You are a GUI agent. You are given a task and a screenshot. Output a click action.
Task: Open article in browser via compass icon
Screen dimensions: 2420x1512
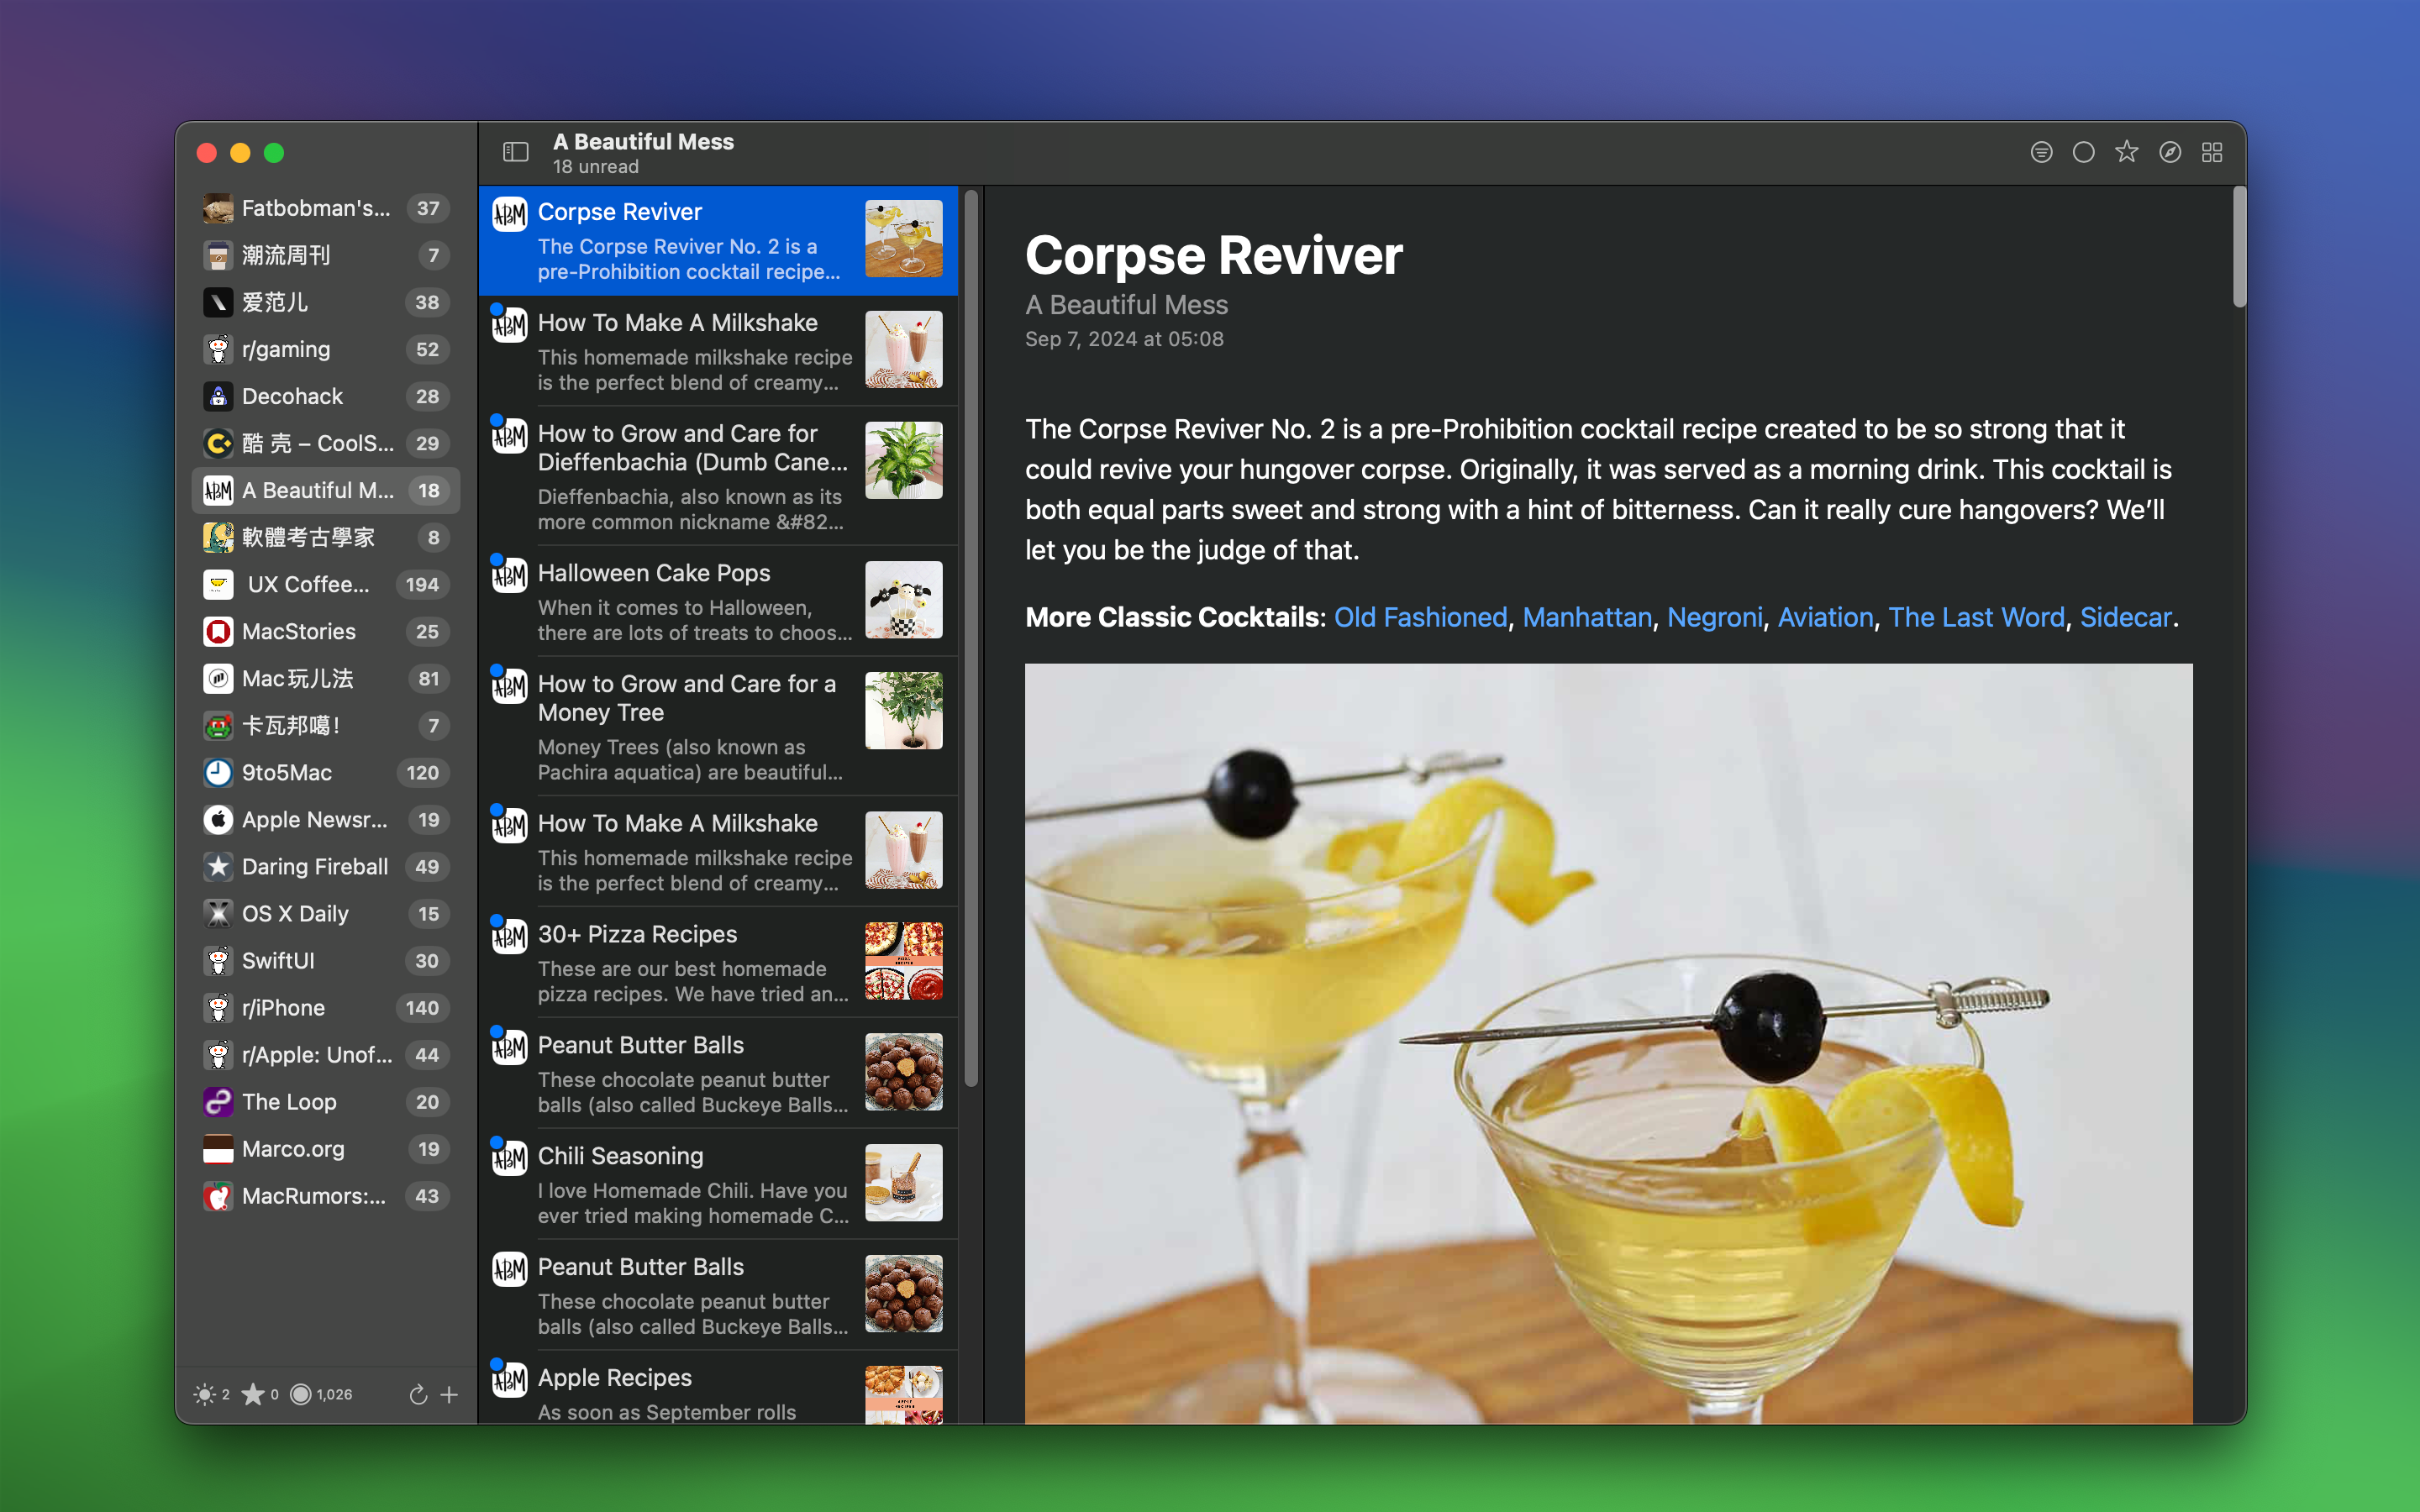click(2169, 152)
